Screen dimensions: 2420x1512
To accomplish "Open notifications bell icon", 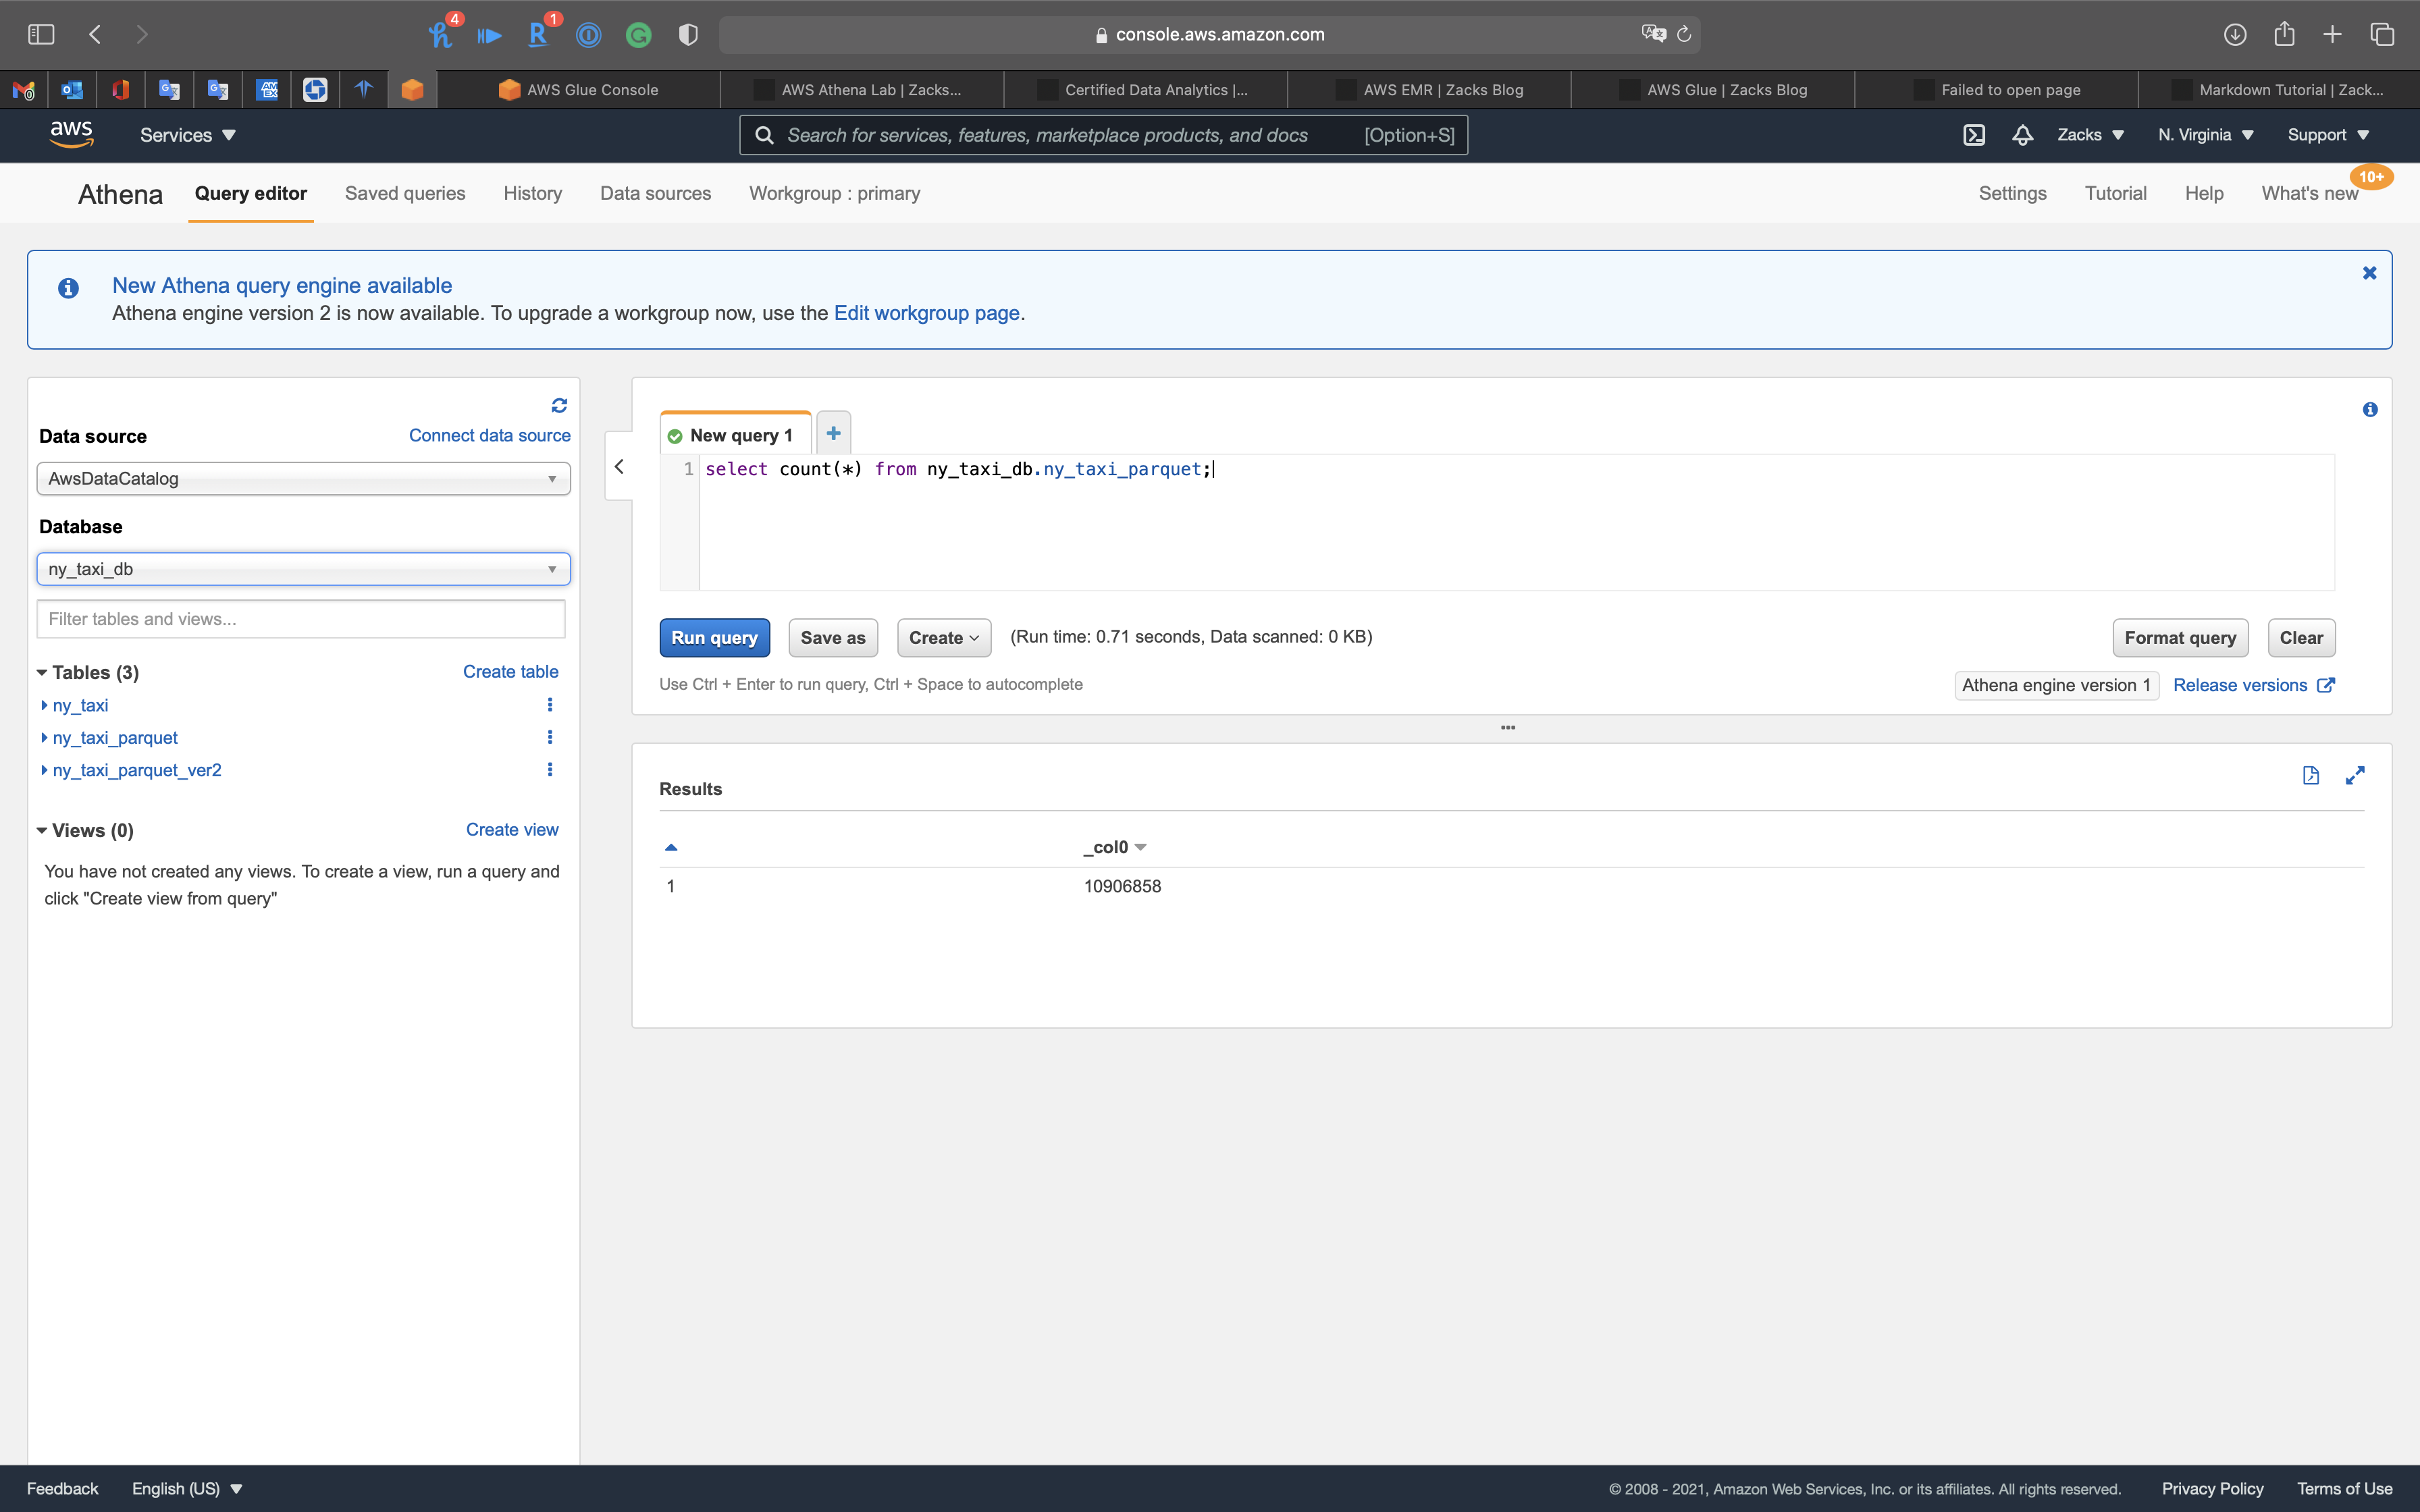I will [x=2022, y=135].
